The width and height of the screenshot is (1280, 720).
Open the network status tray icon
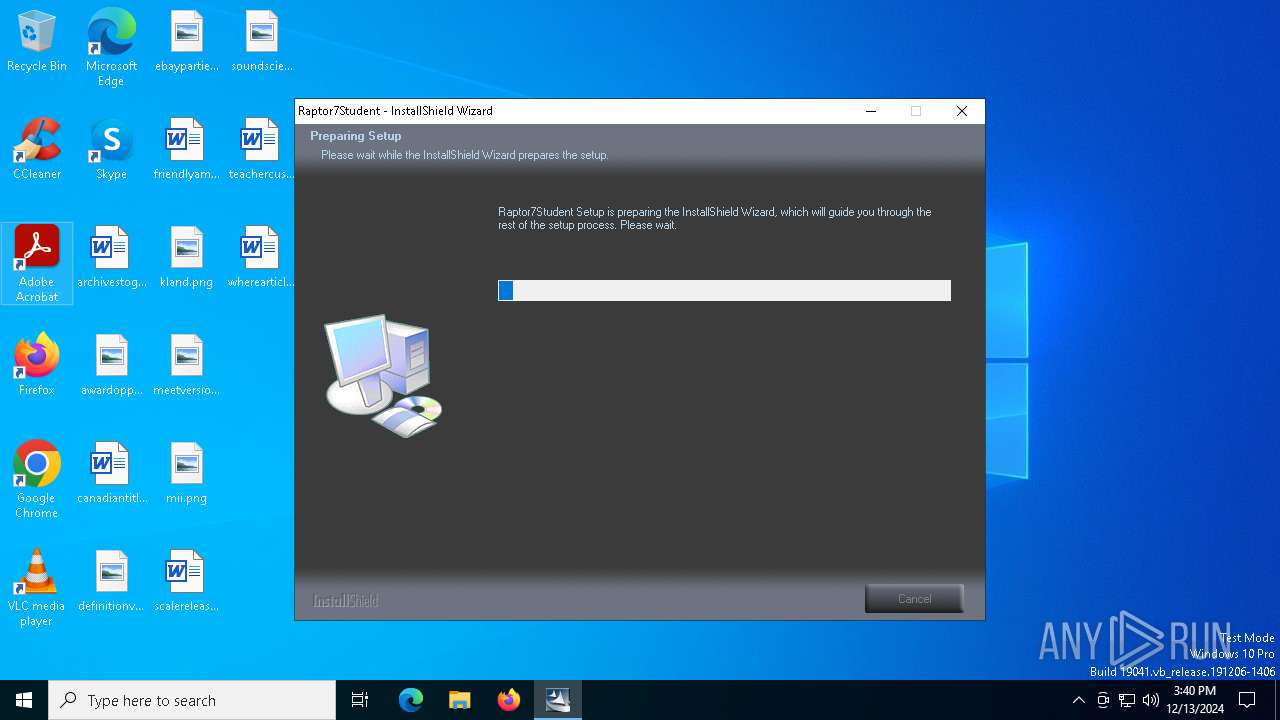[1127, 700]
